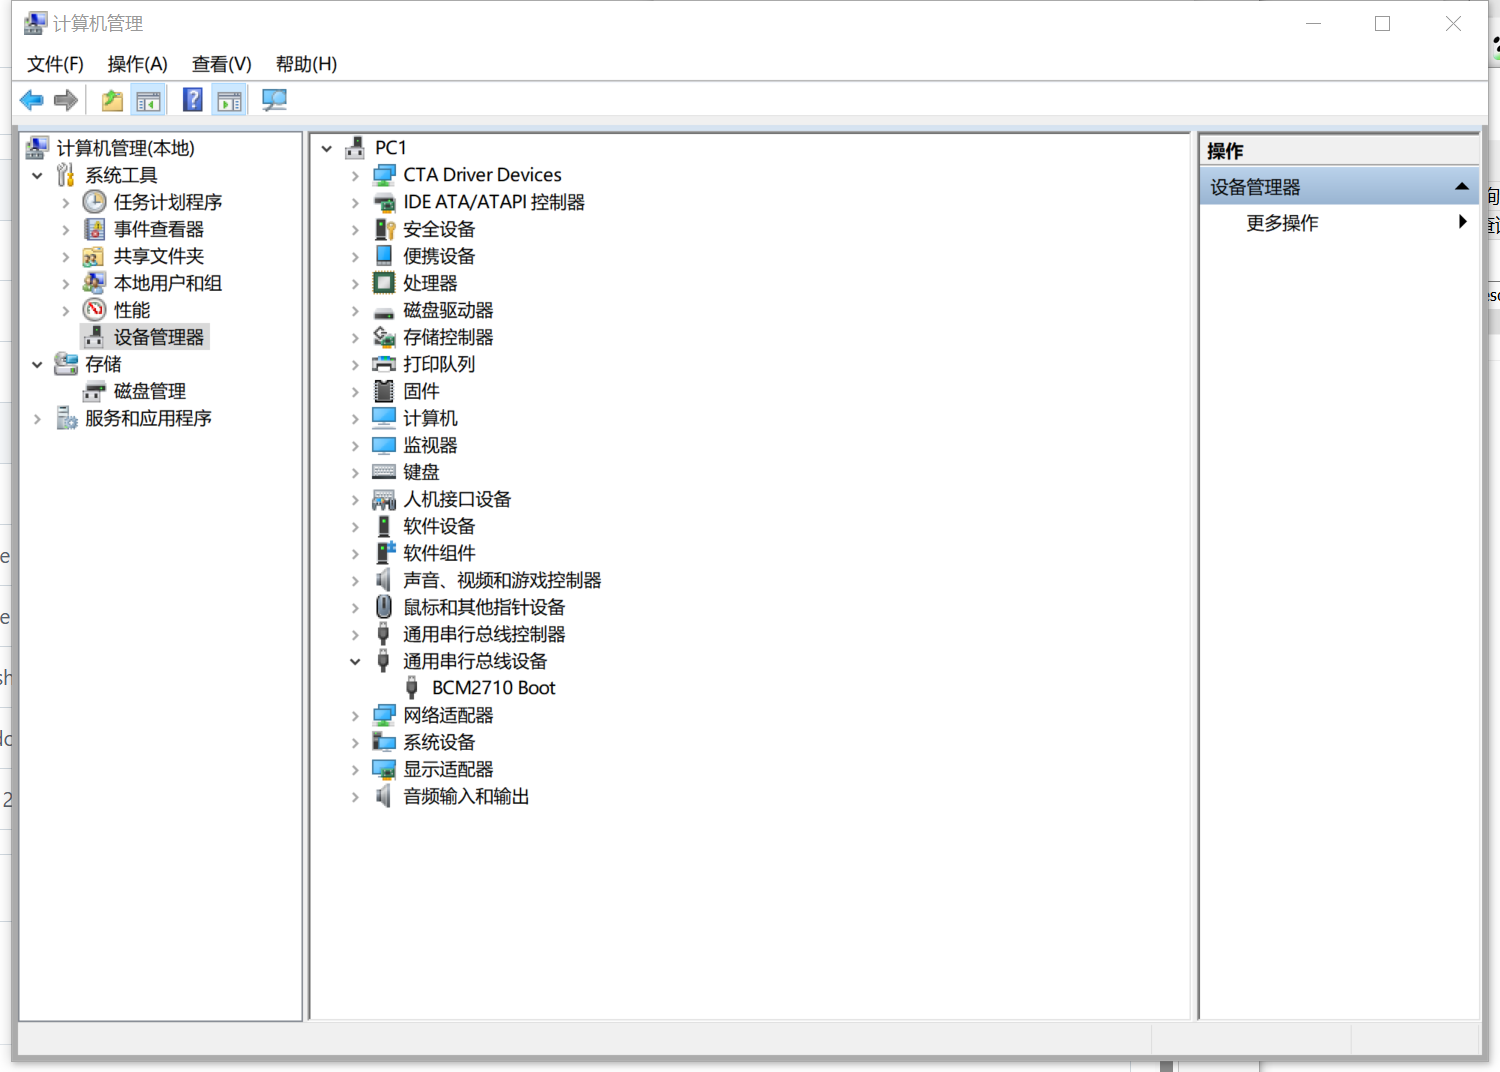Collapse the 通用串行总线设备 node

point(355,662)
